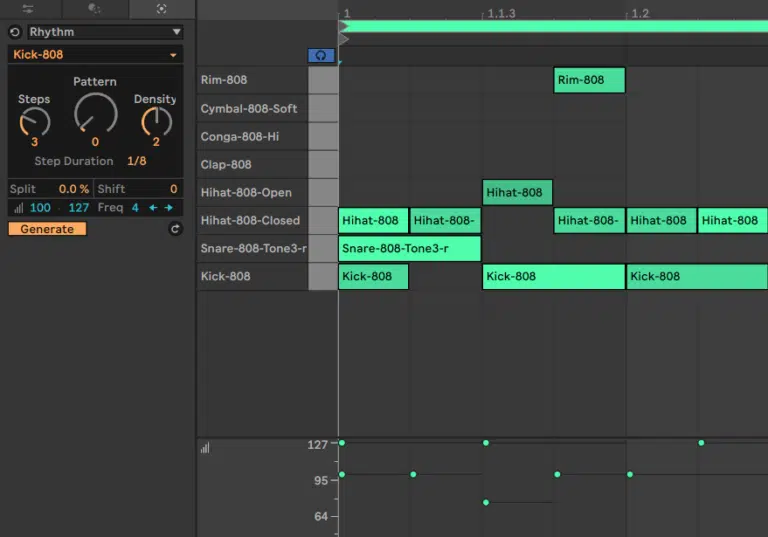Click the maximum velocity value 127
The image size is (768, 537).
coord(78,208)
